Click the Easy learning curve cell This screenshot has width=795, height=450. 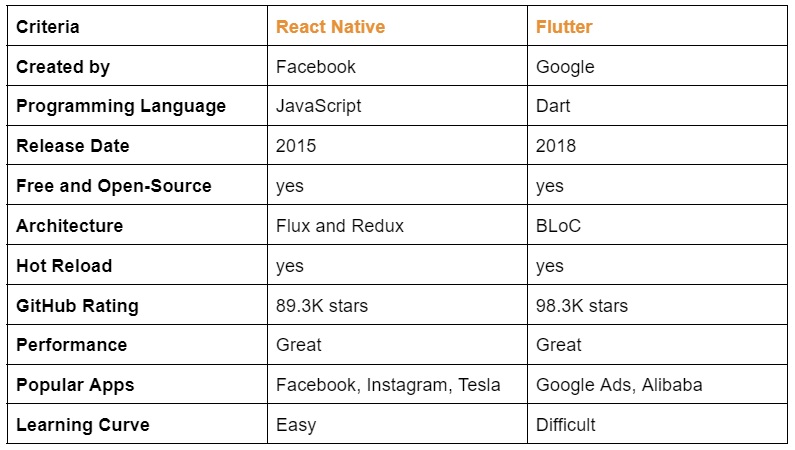point(397,424)
